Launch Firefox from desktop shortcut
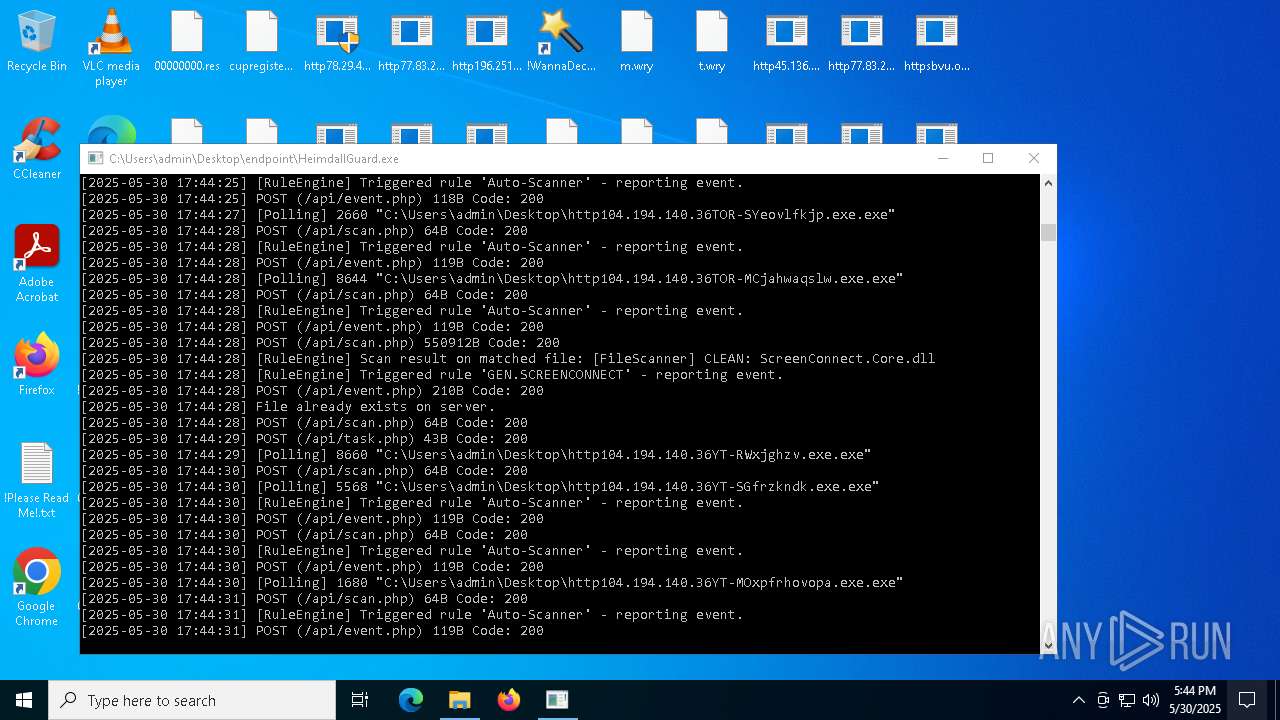 tap(37, 365)
